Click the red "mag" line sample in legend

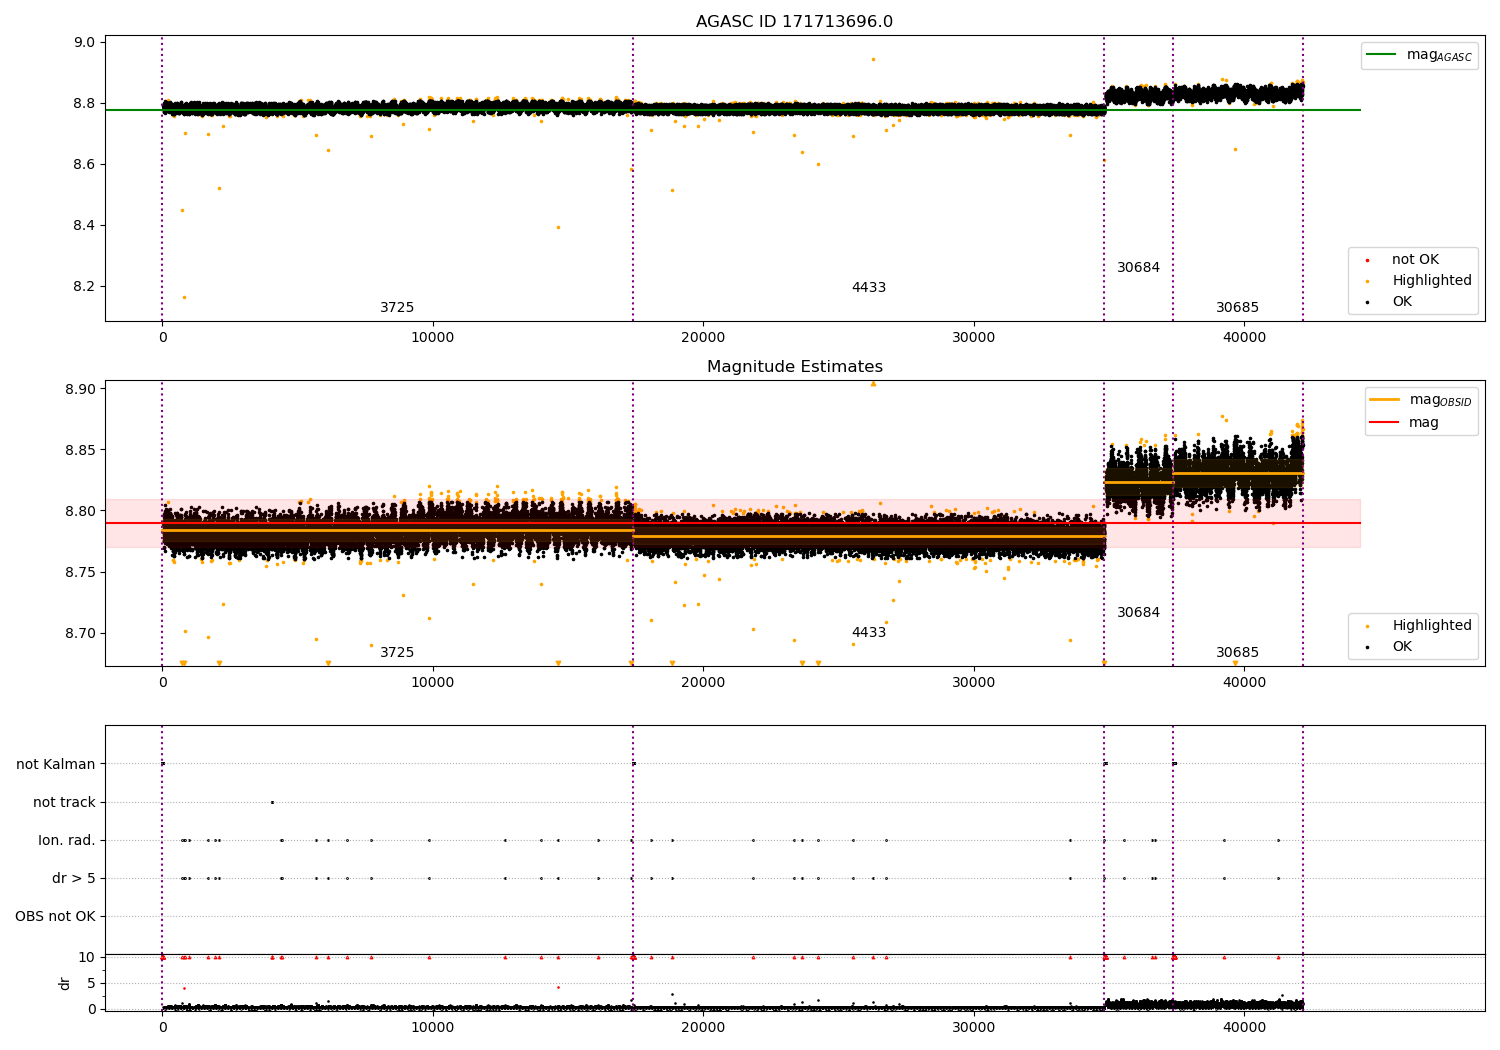[x=1385, y=423]
